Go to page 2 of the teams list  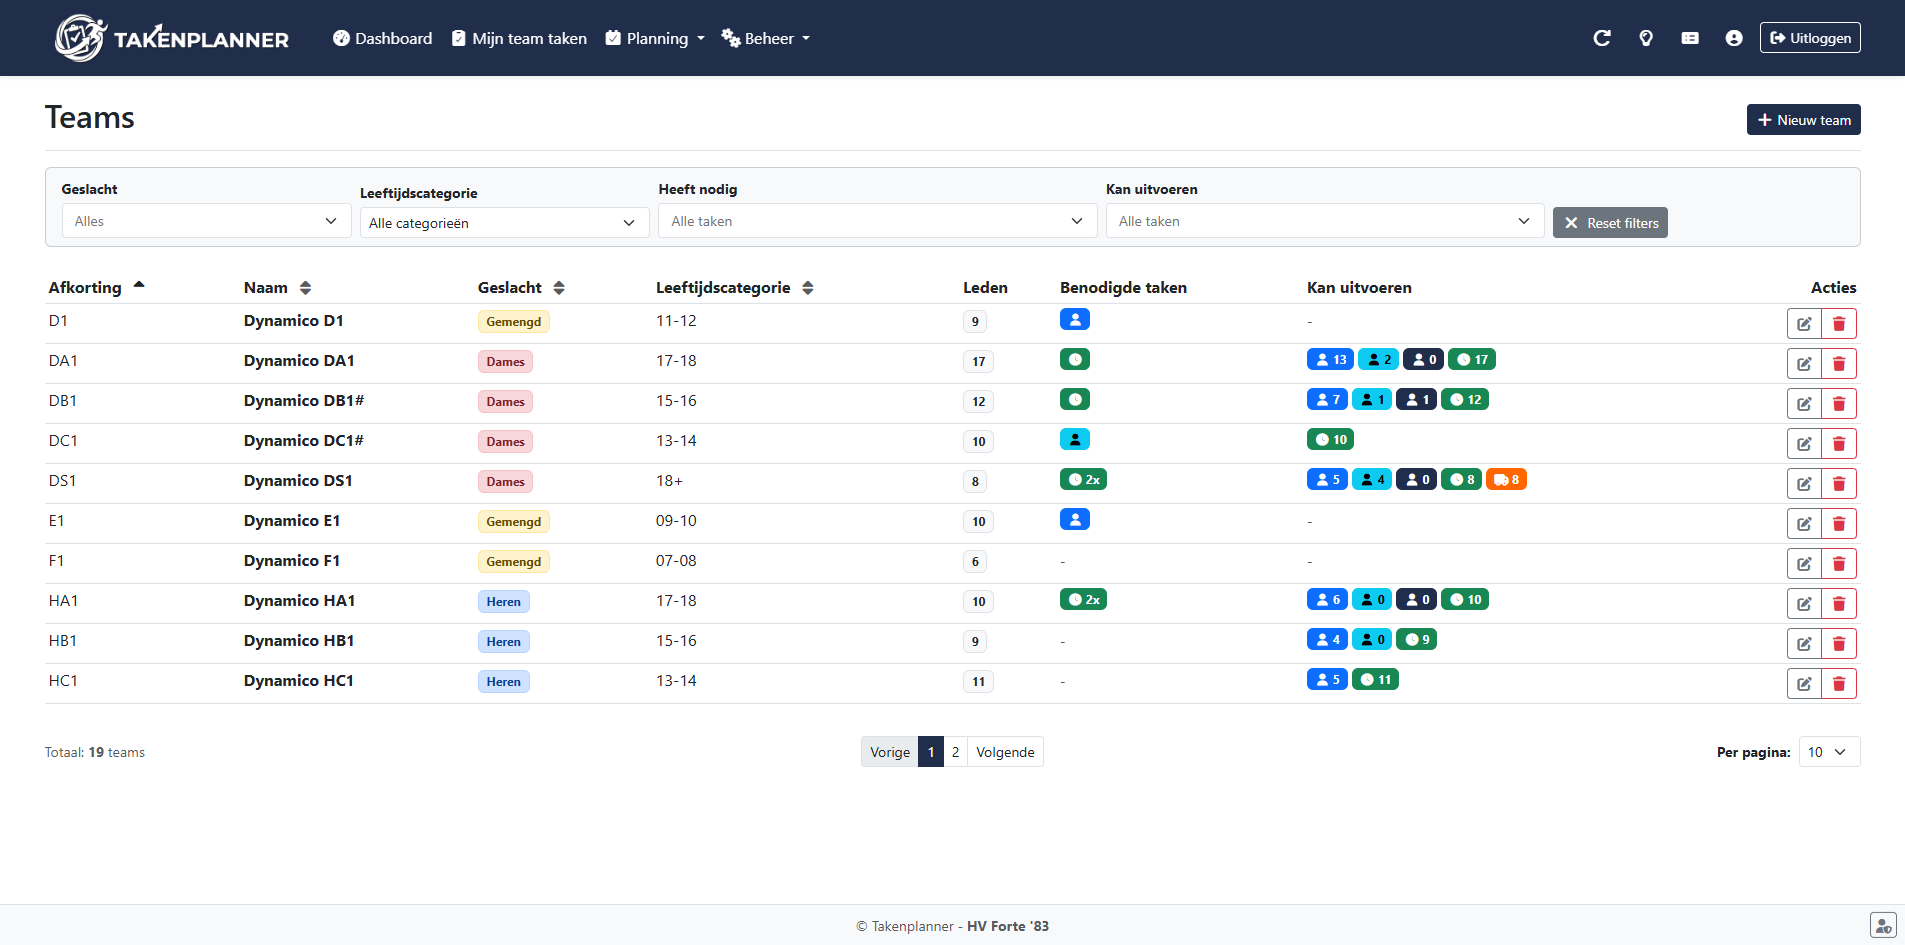coord(955,751)
